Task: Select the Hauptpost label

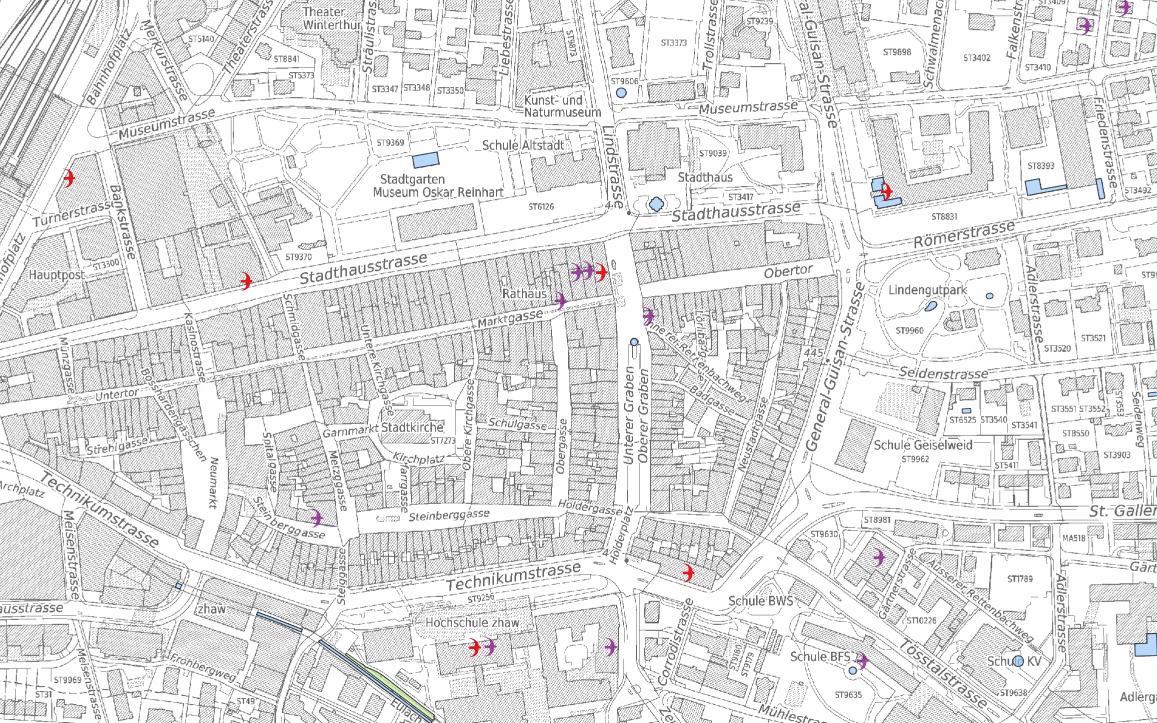Action: [x=53, y=273]
